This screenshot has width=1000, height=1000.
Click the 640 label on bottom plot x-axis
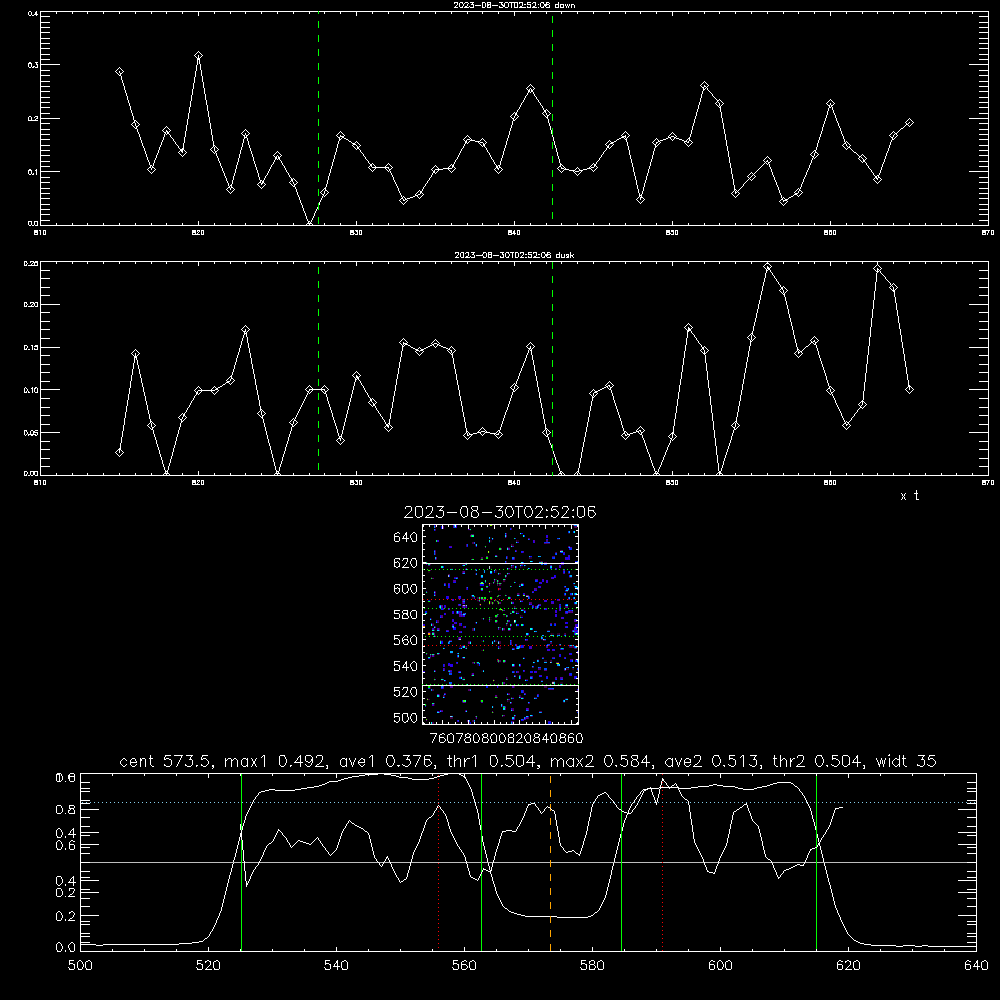976,966
